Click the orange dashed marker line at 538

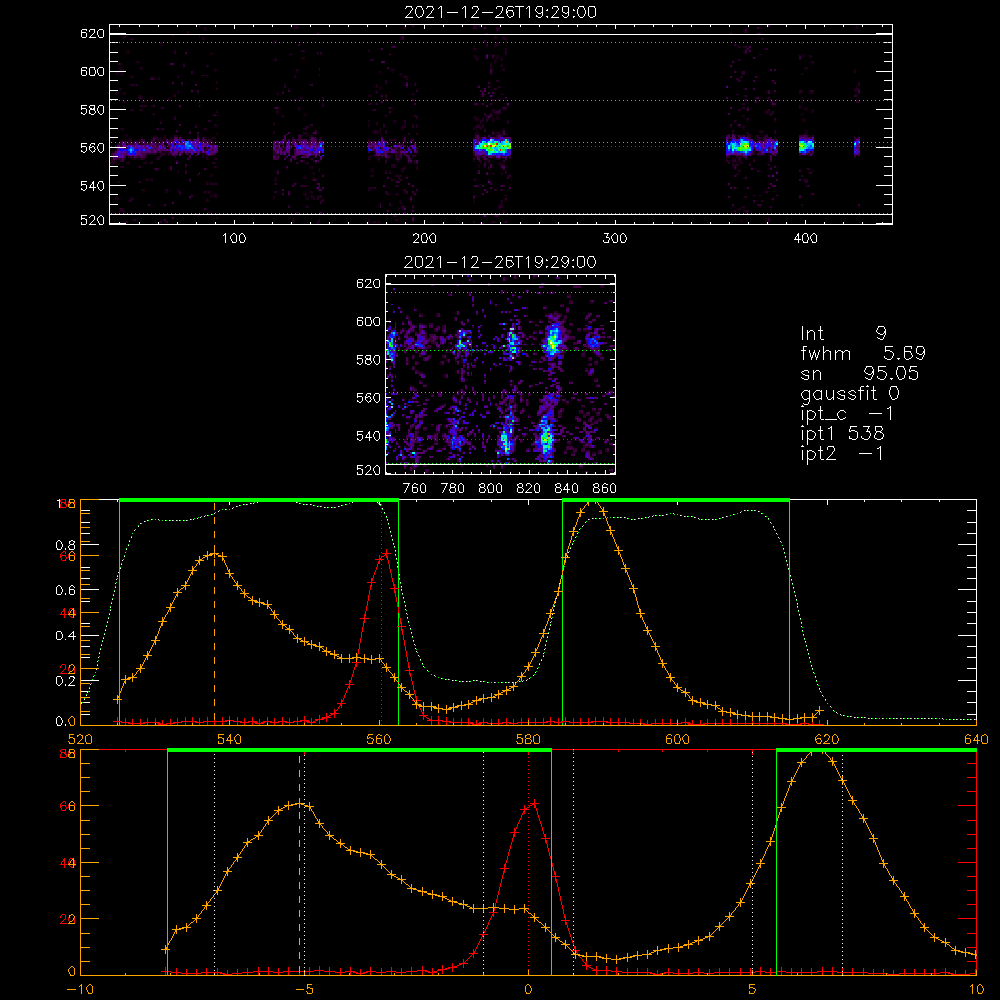(214, 612)
